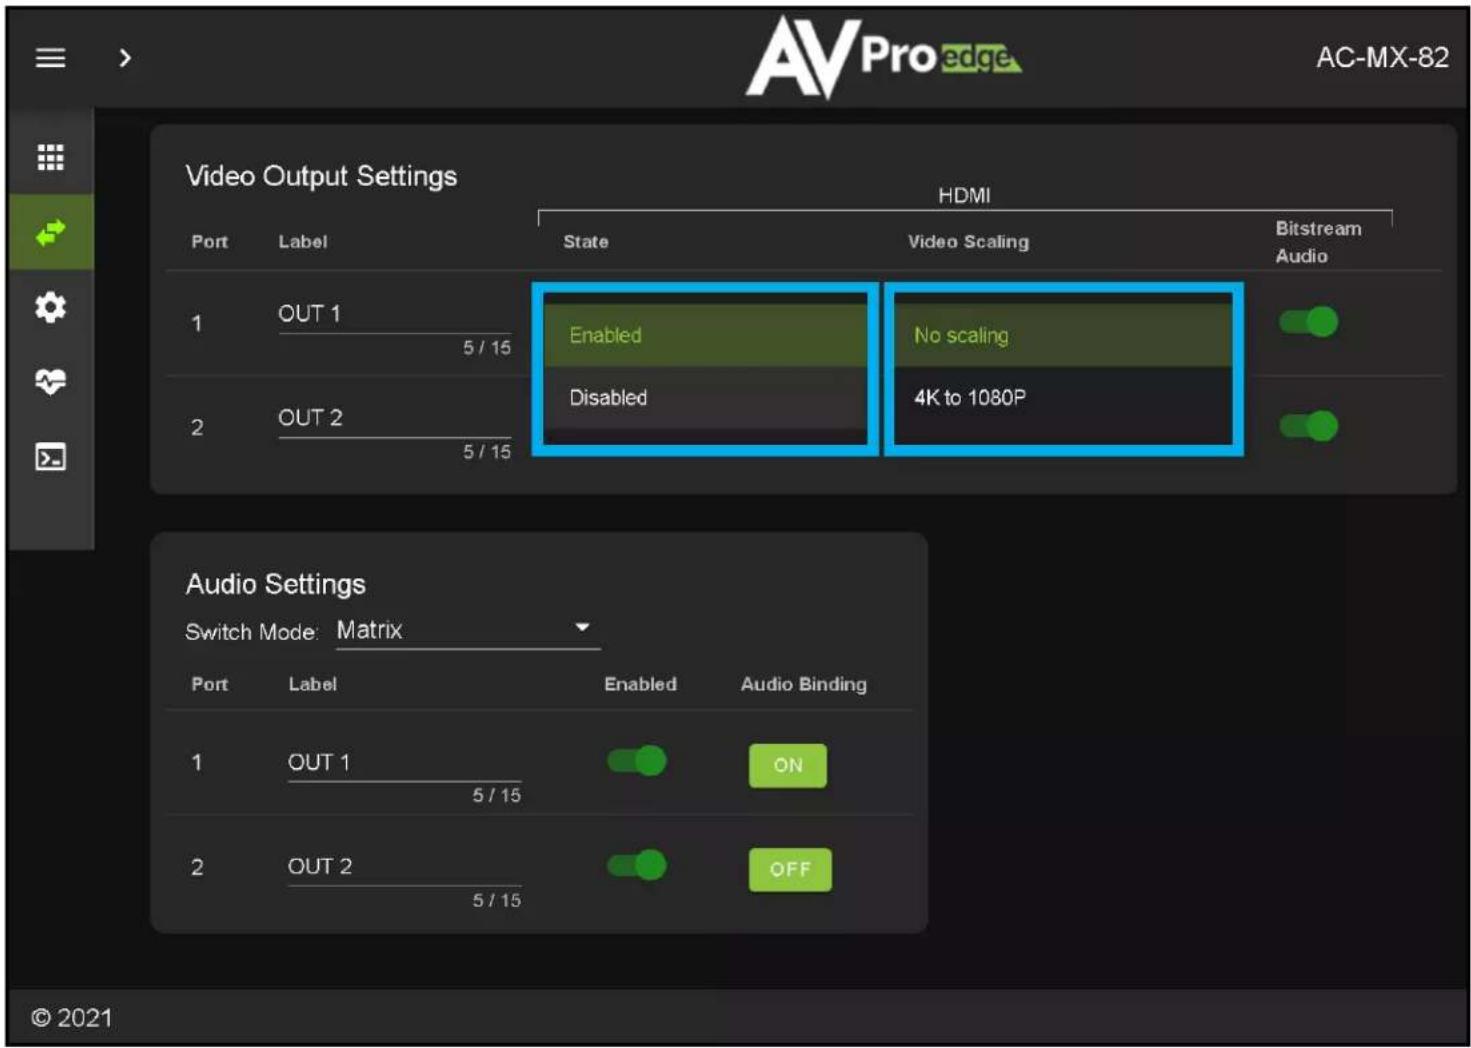Choose Enabled in the State list
This screenshot has height=1048, width=1471.
(705, 335)
